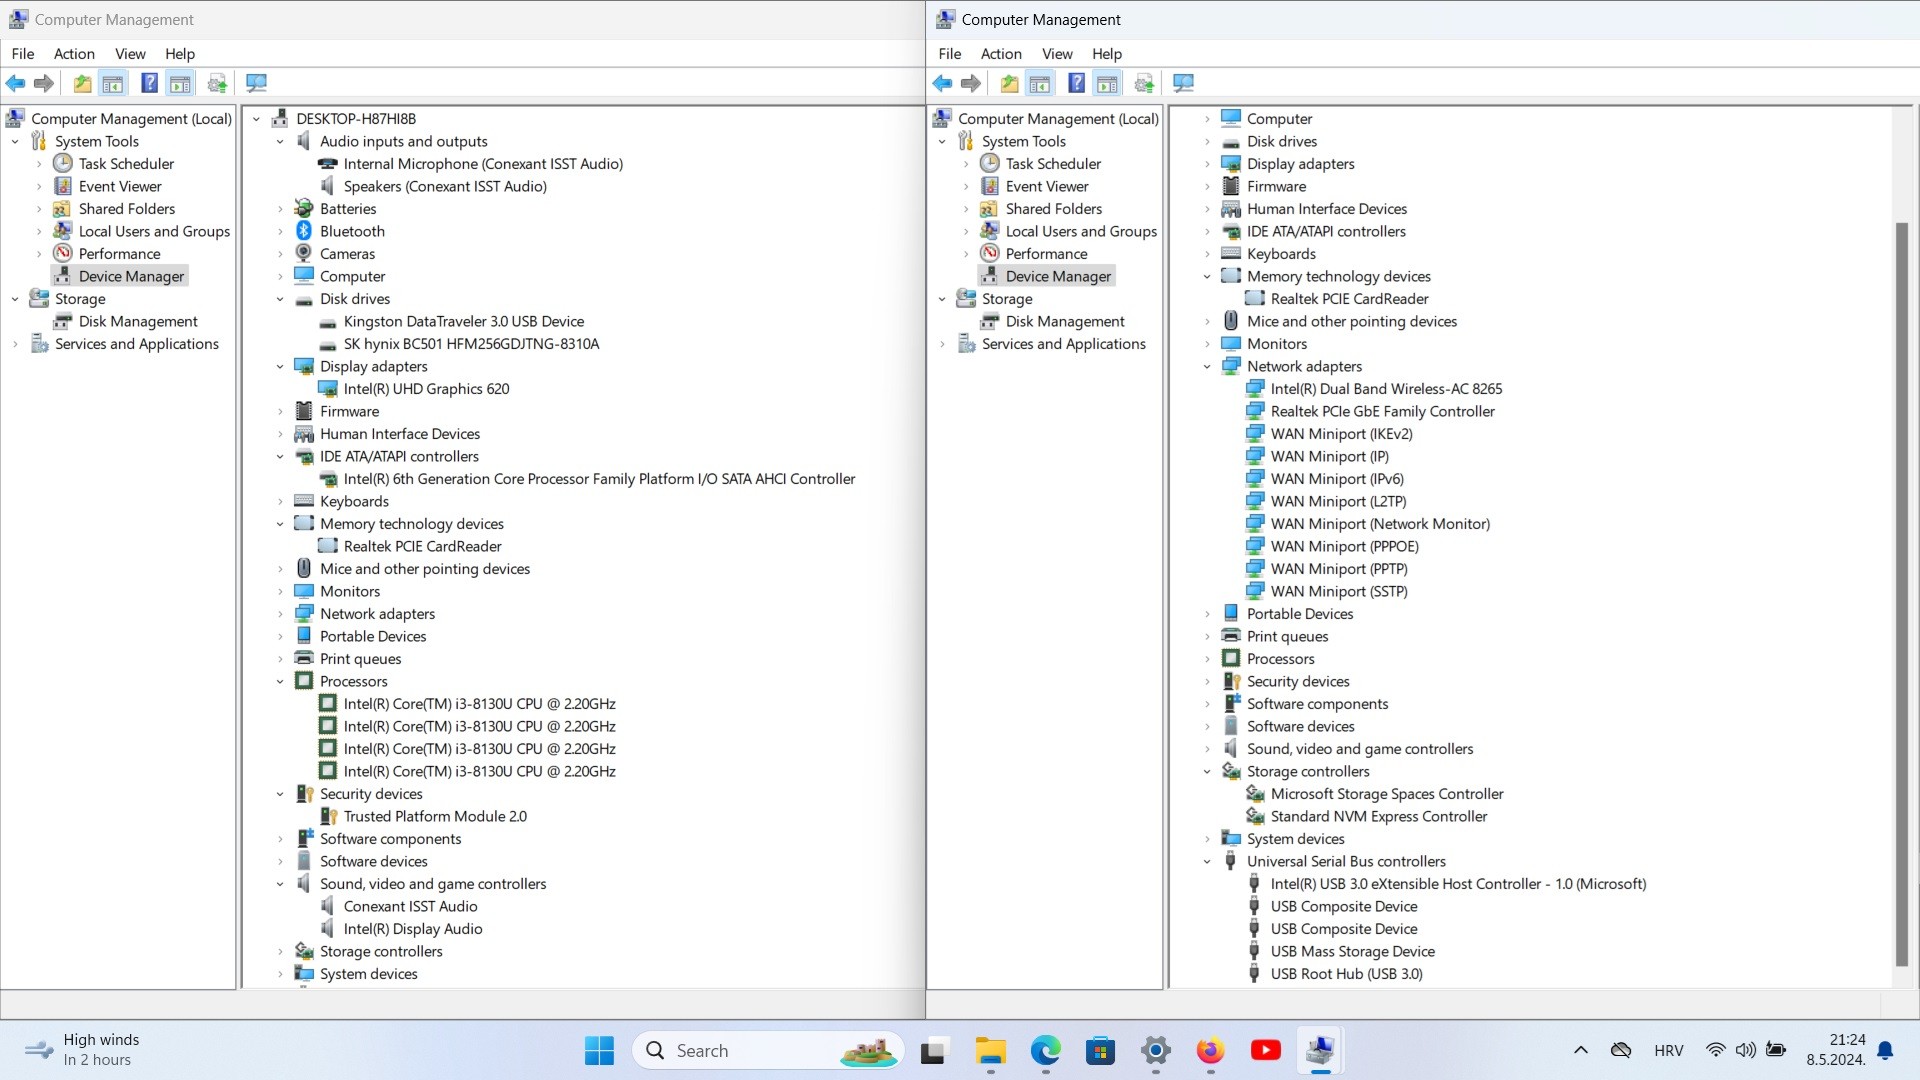Open View menu in left window
The width and height of the screenshot is (1920, 1080).
(x=130, y=54)
